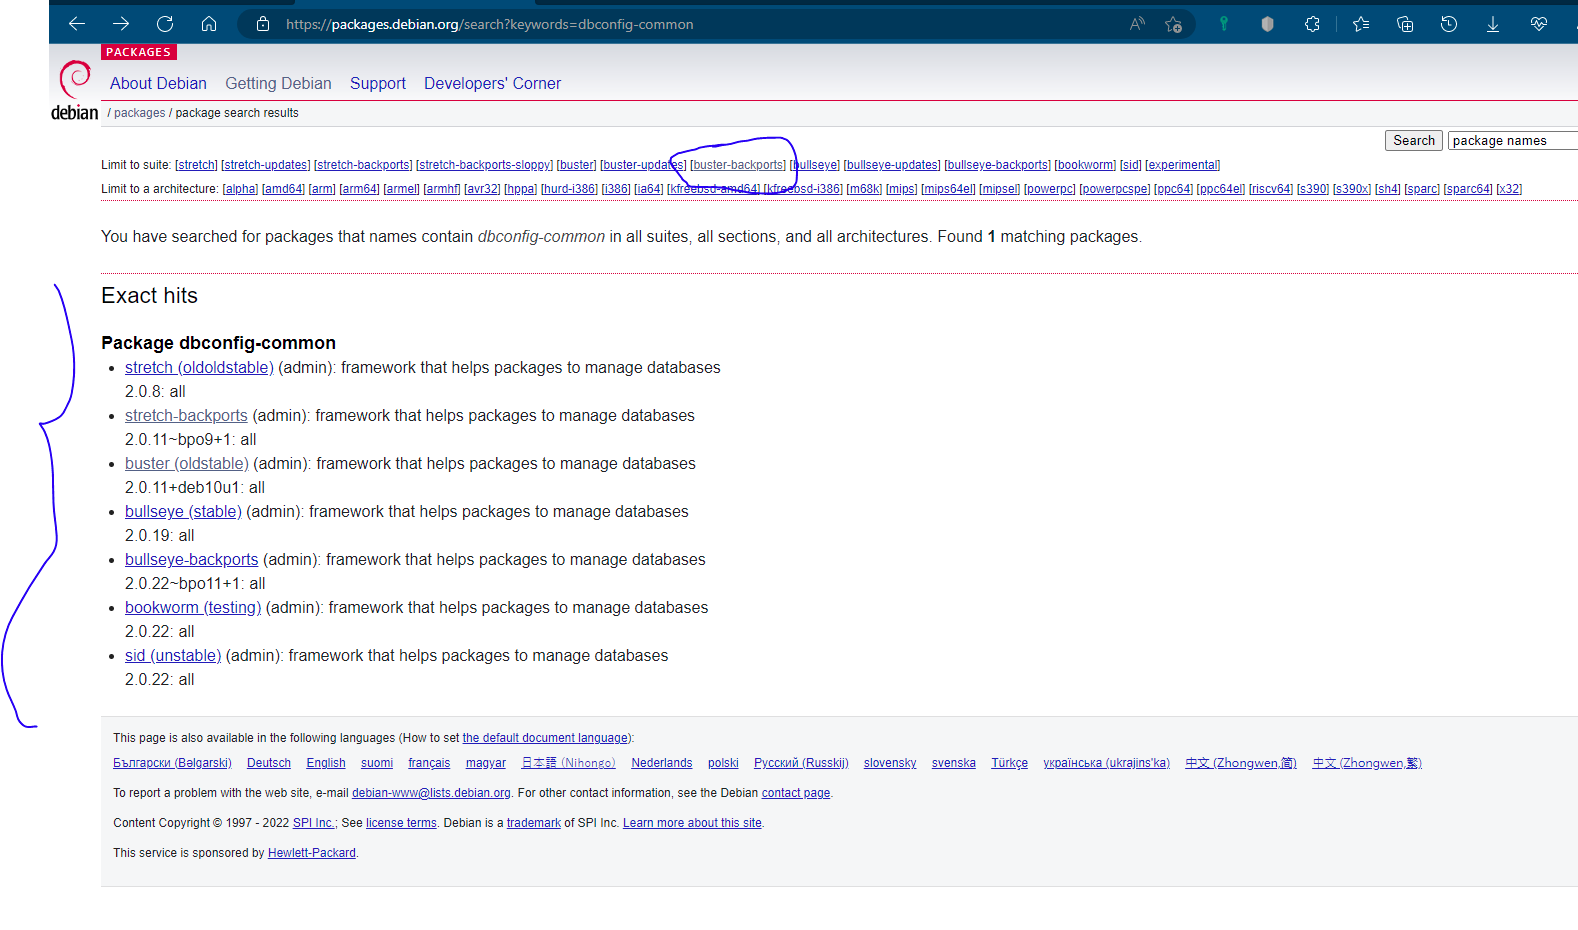Switch page language to Deutsch
This screenshot has width=1578, height=930.
(x=269, y=763)
